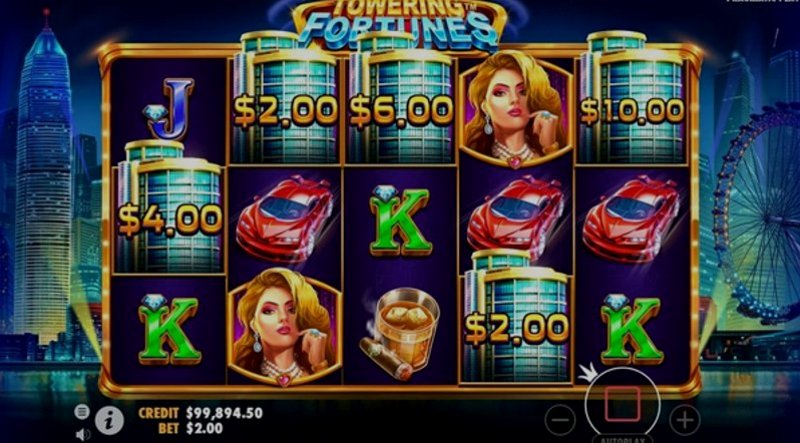Viewport: 800px width, 443px height.
Task: Click the credit amount $99,894.50
Action: point(224,413)
